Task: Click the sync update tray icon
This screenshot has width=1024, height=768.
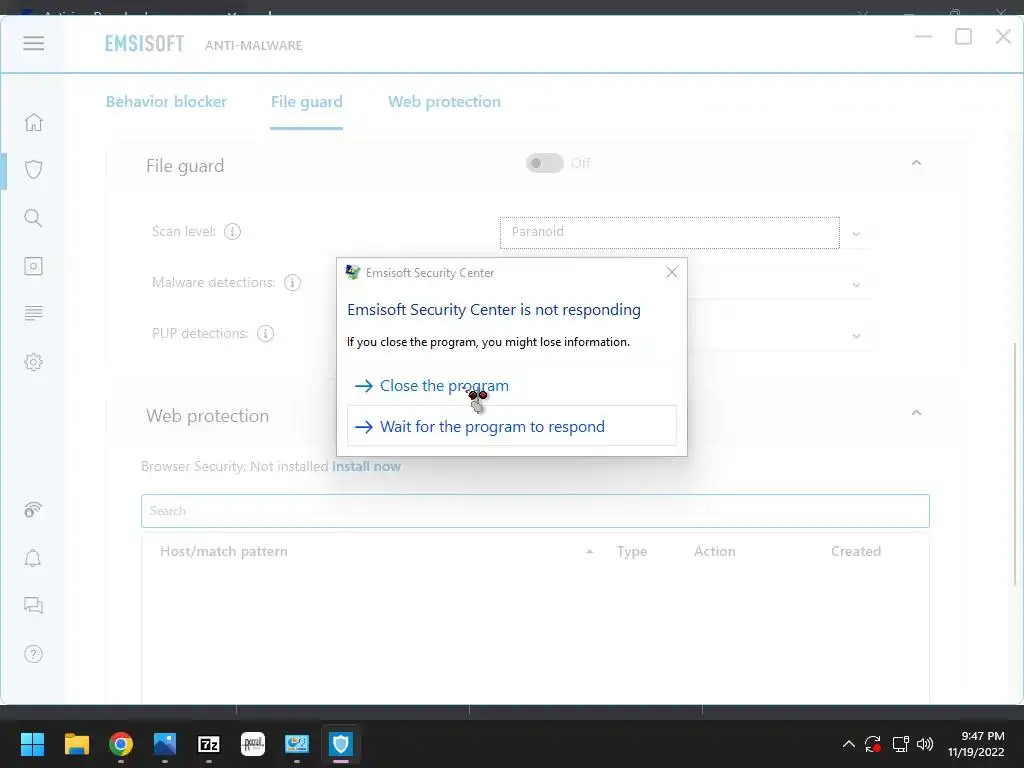Action: pyautogui.click(x=873, y=744)
